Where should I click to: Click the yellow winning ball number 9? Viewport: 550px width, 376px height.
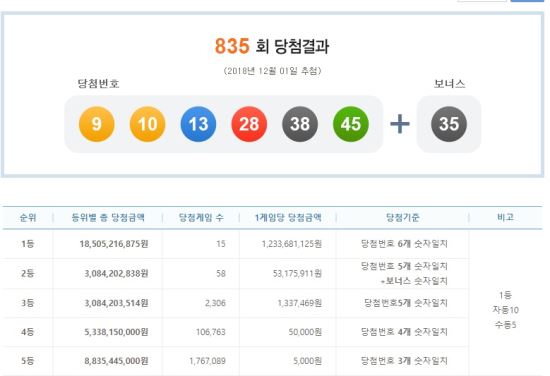(96, 124)
